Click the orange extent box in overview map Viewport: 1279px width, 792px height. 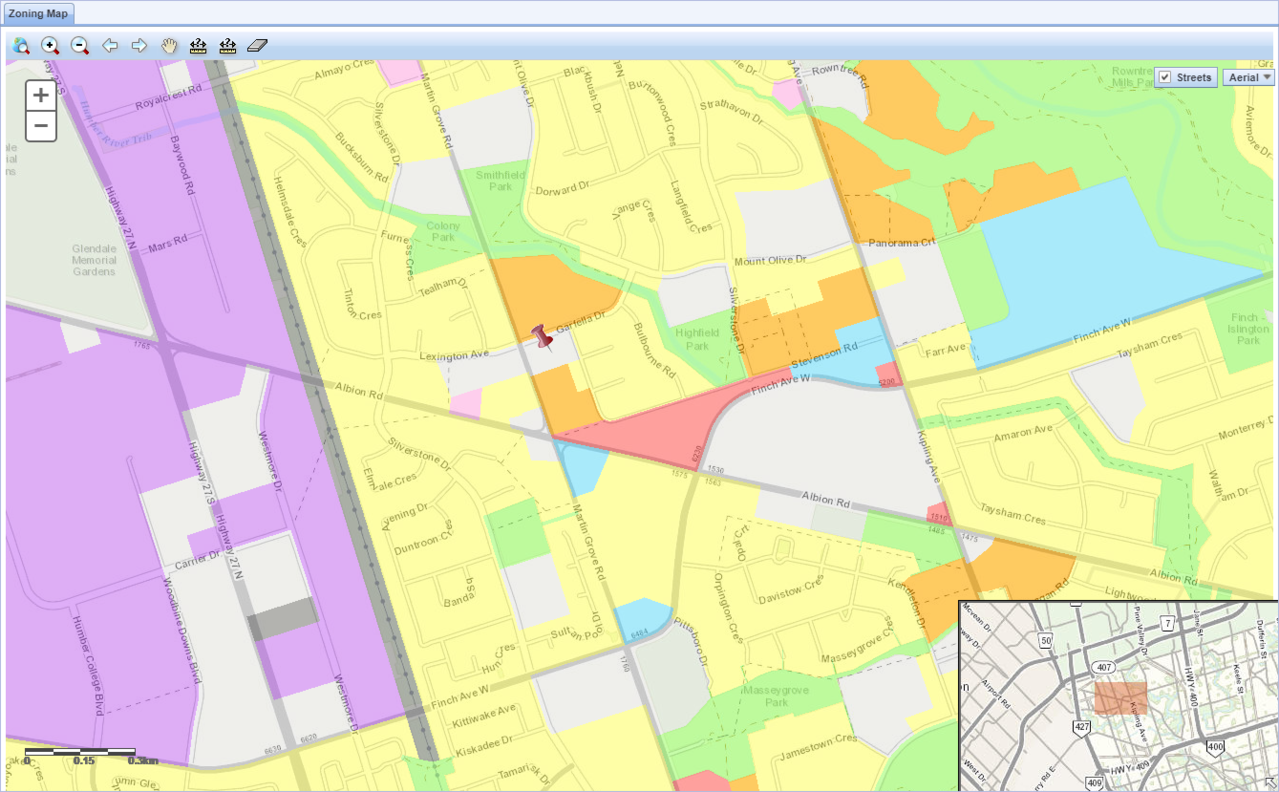tap(1118, 697)
